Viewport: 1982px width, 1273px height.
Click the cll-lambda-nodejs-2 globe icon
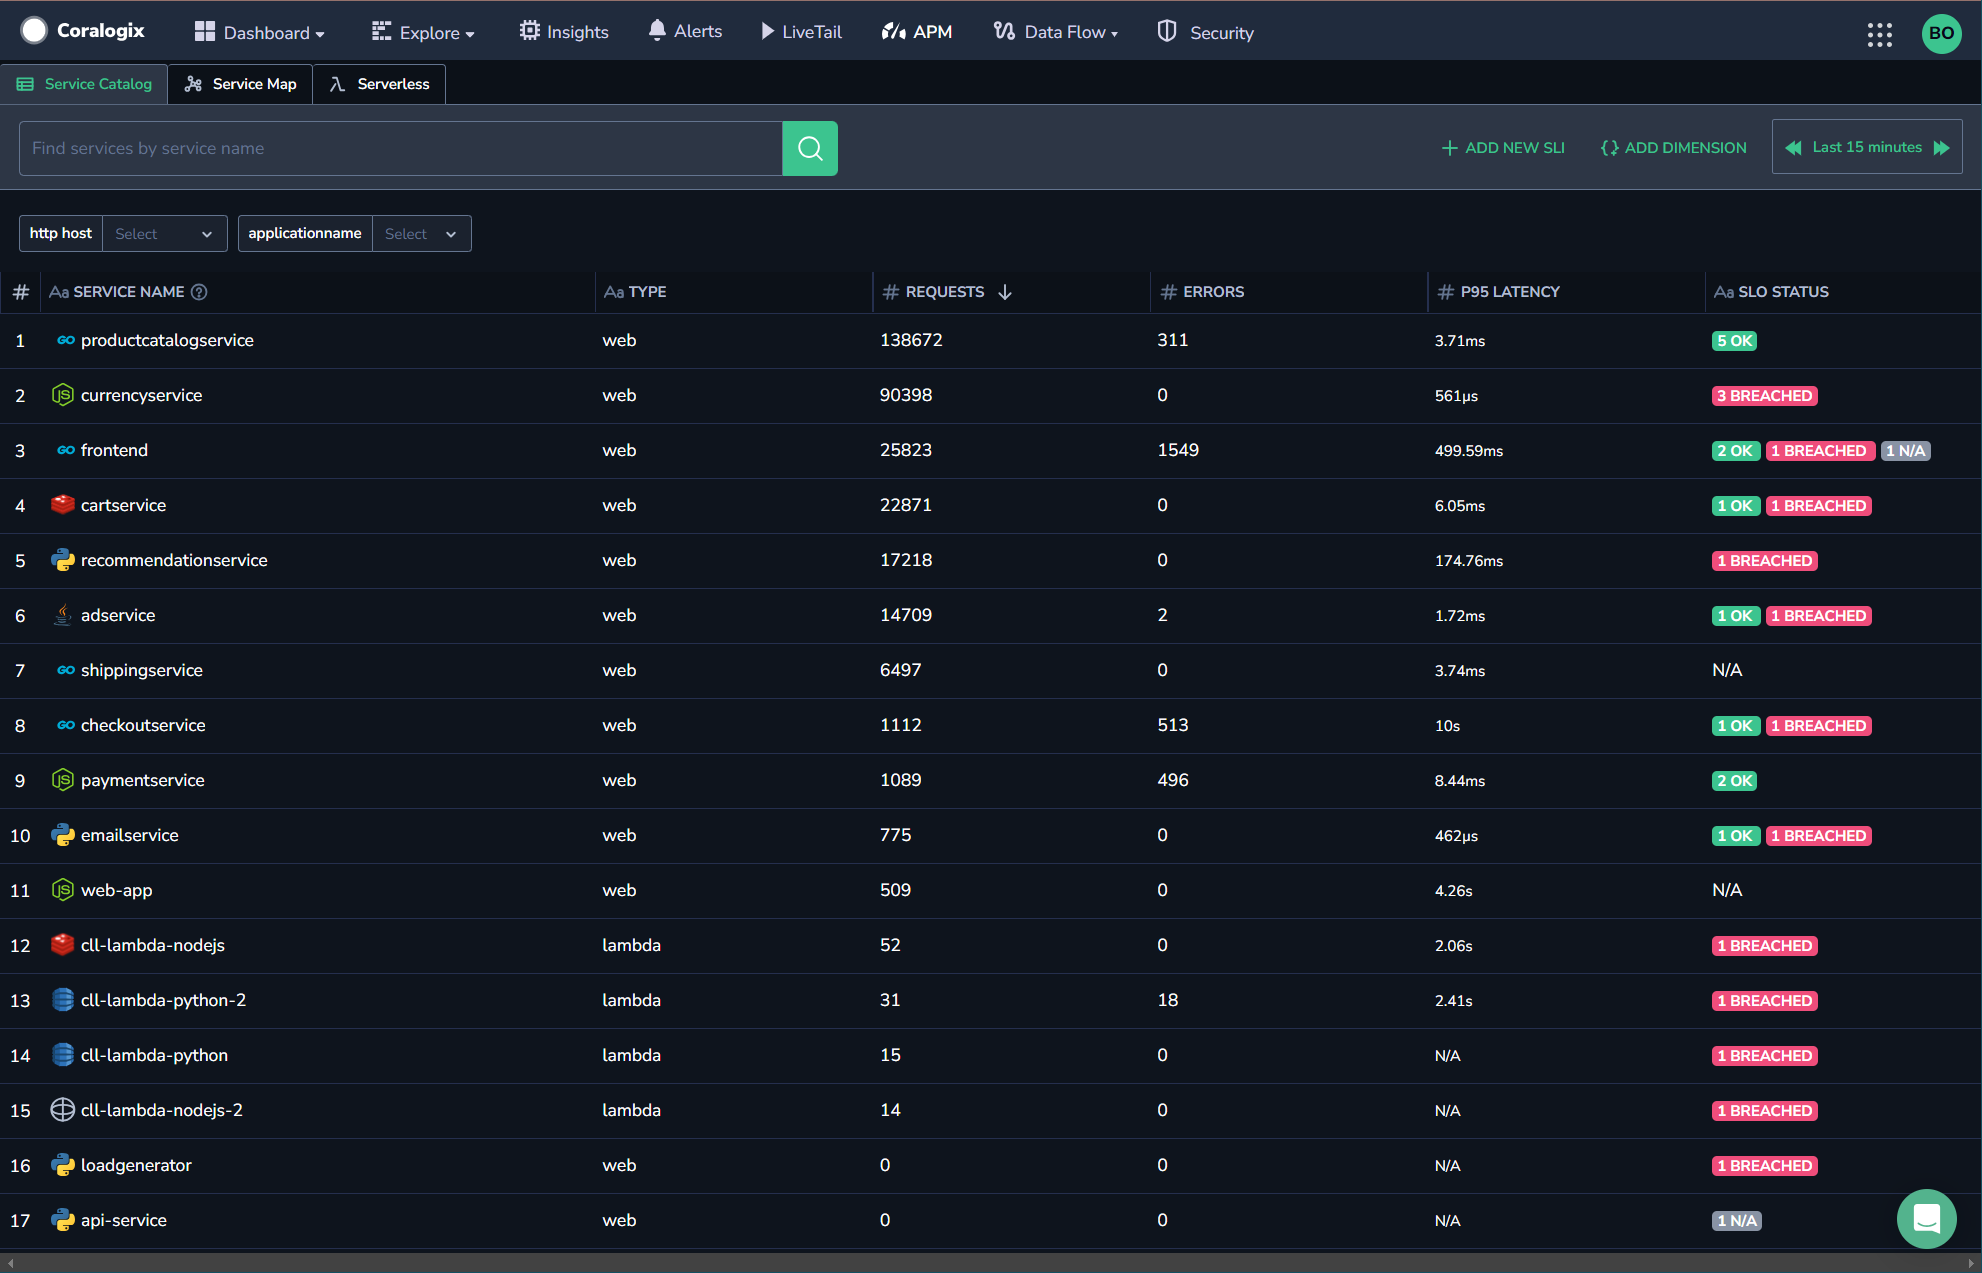[63, 1110]
